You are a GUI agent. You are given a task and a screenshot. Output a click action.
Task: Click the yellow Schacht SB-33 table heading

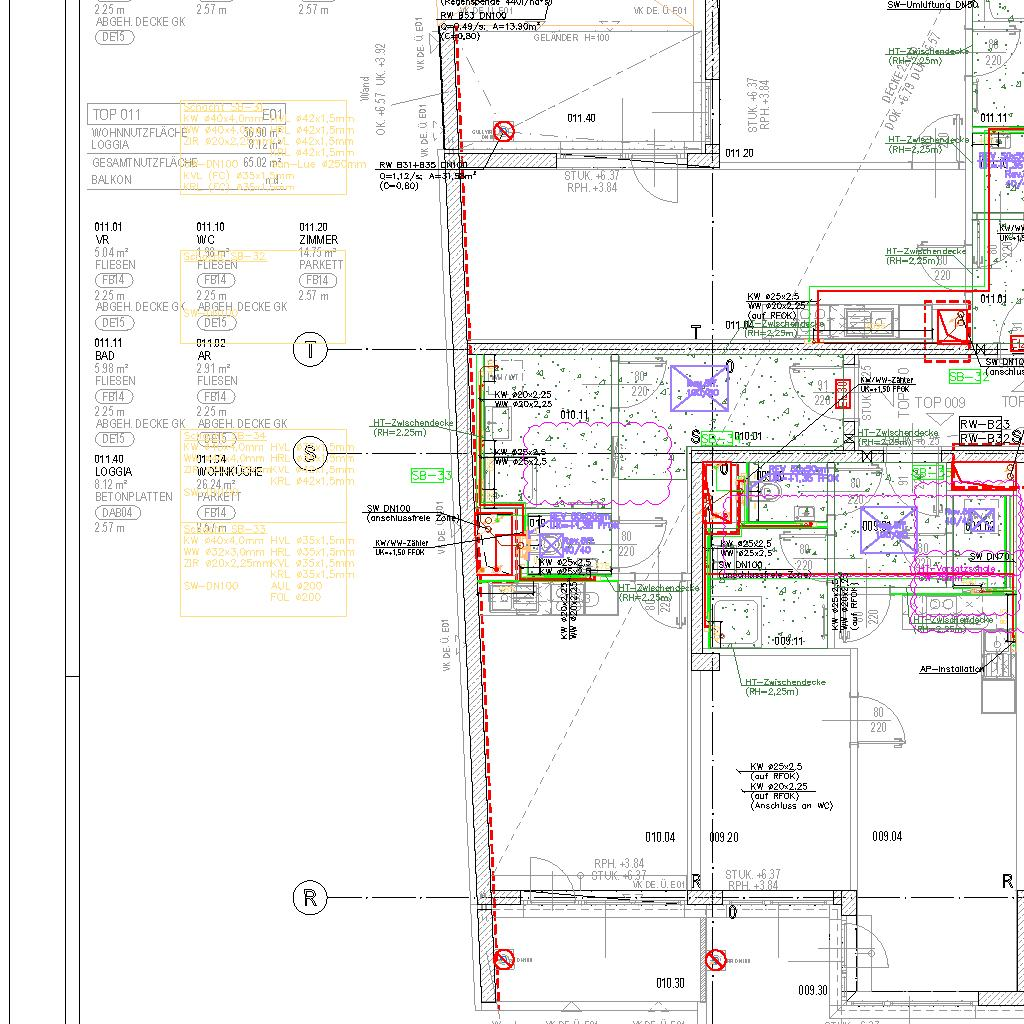click(224, 528)
